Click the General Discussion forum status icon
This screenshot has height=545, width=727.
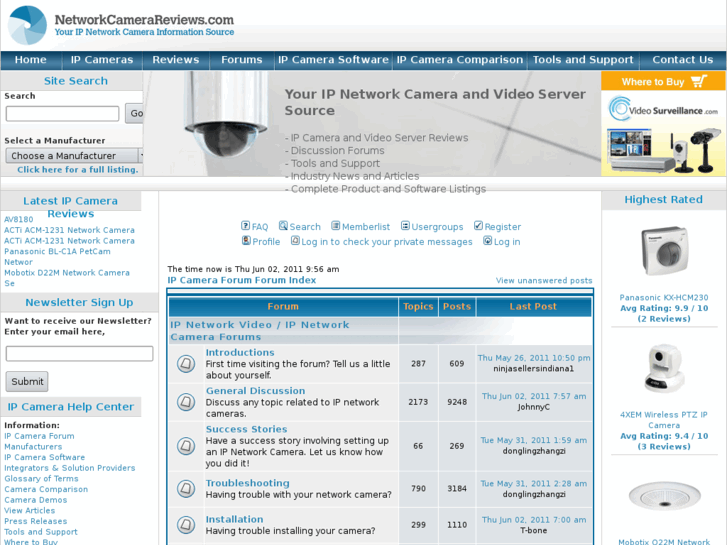186,402
